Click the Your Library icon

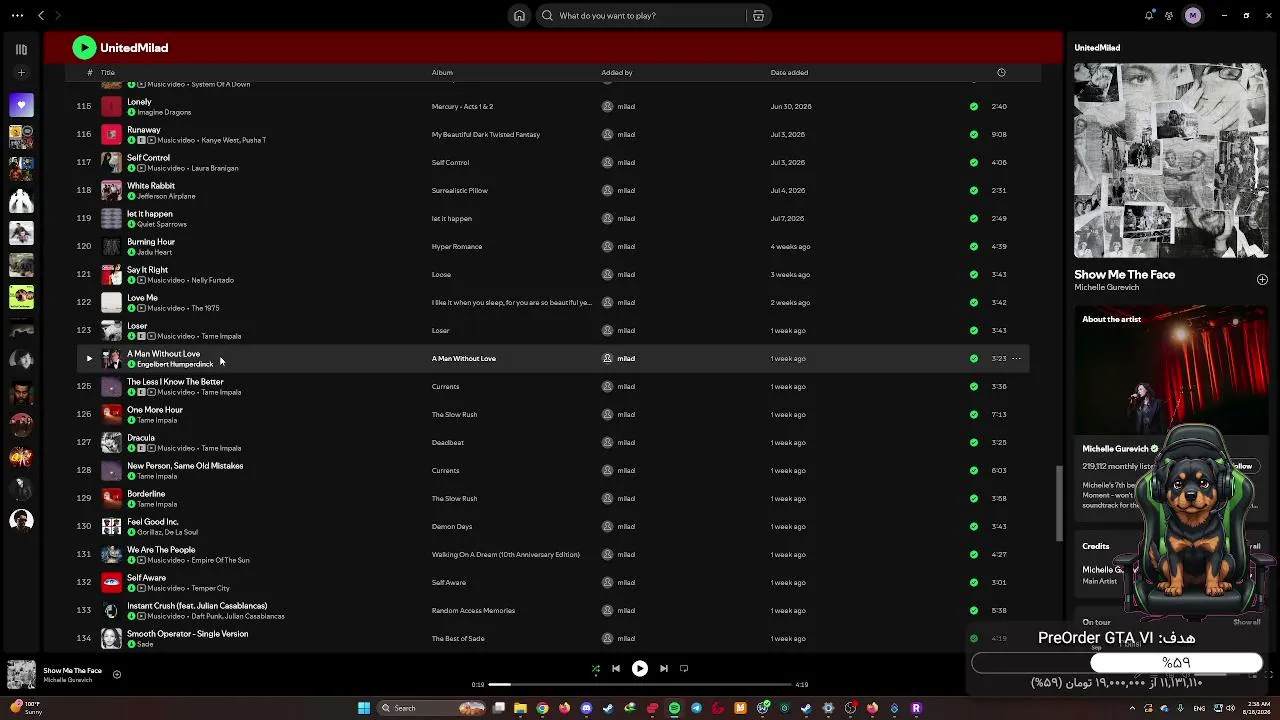tap(21, 49)
